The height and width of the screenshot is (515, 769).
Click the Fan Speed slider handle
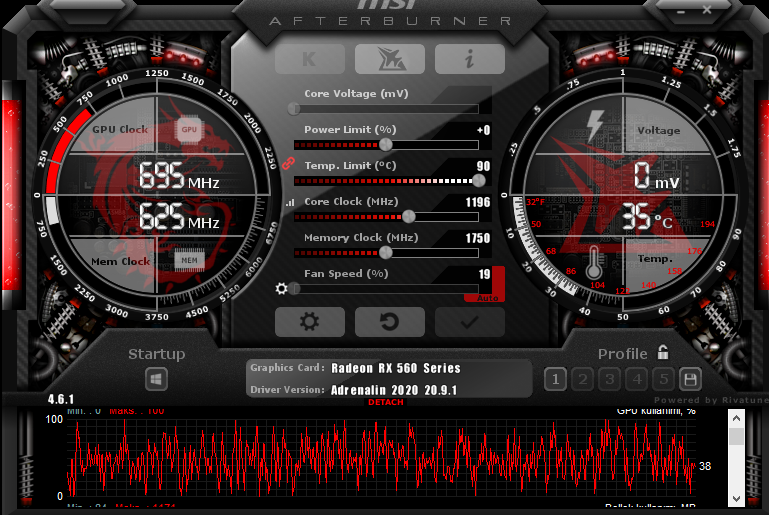[x=294, y=288]
